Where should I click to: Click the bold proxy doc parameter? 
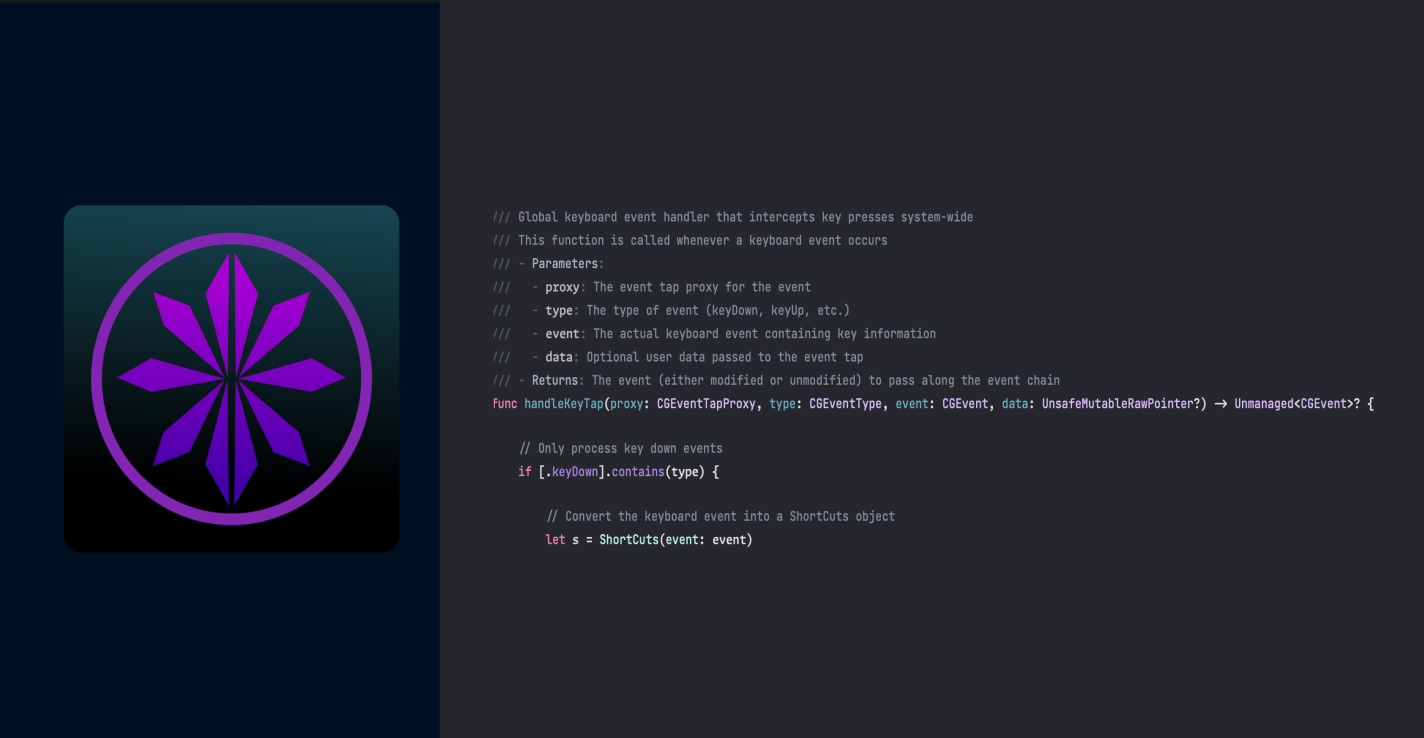coord(562,287)
